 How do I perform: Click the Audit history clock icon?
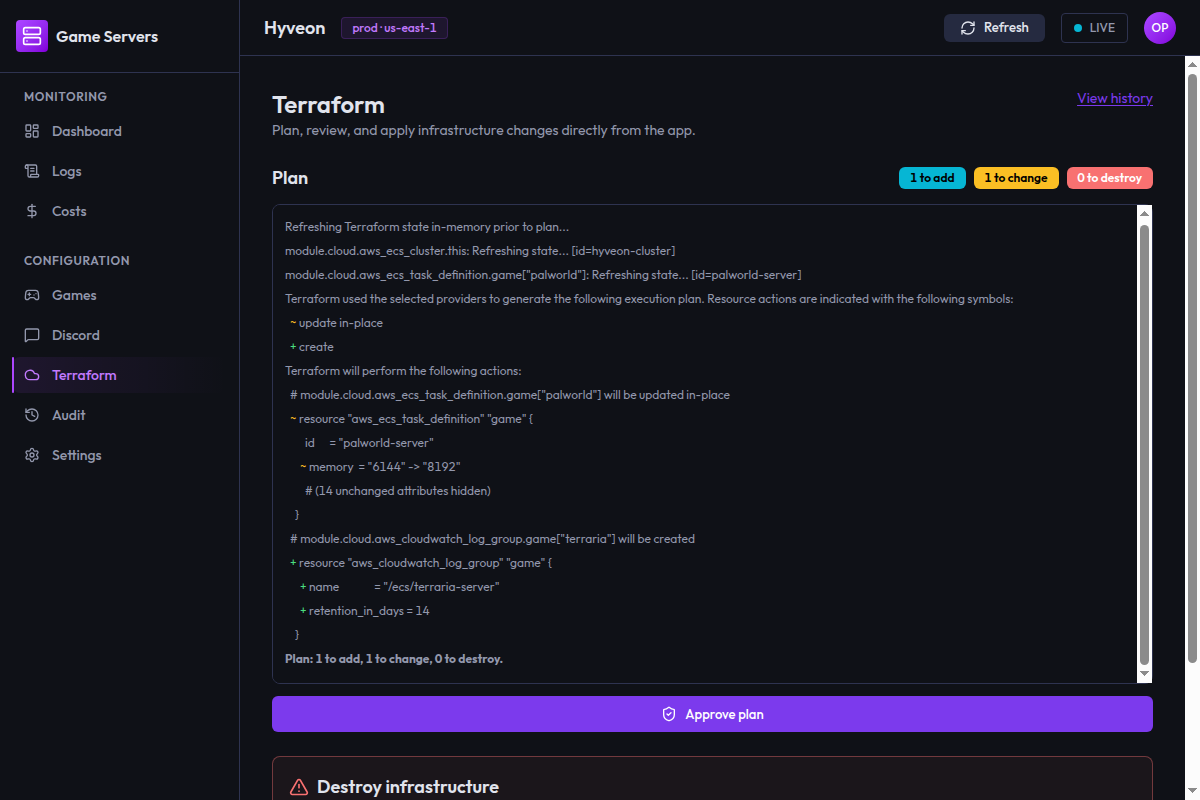pyautogui.click(x=32, y=415)
